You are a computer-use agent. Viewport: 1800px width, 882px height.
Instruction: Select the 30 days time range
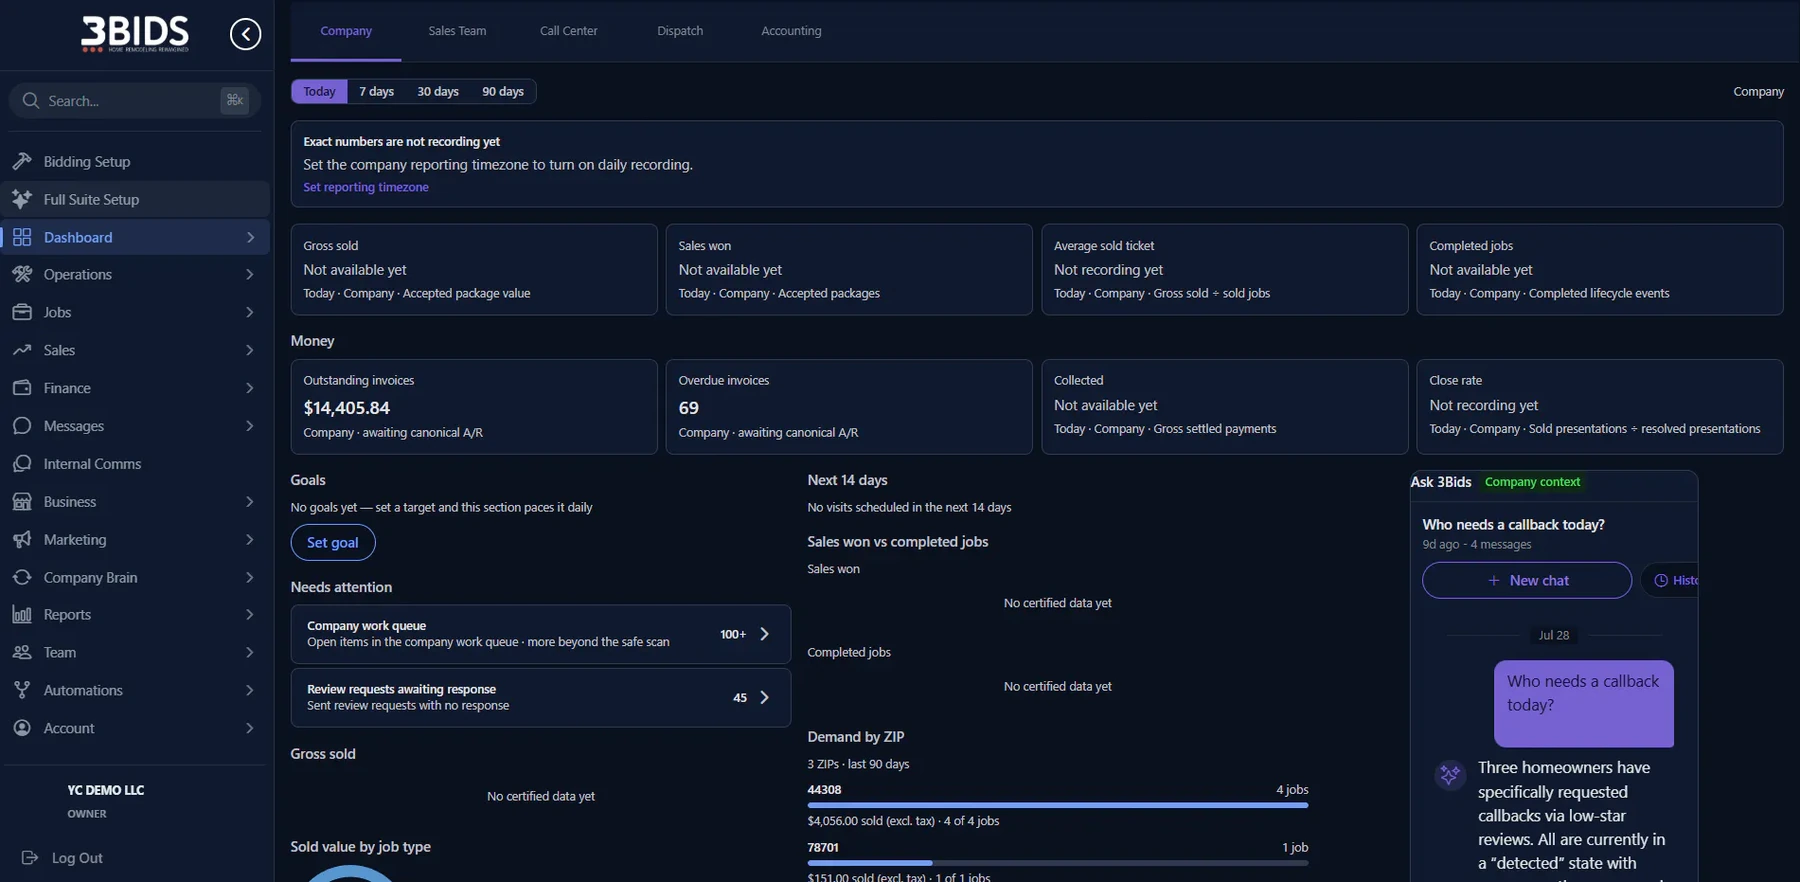(438, 91)
